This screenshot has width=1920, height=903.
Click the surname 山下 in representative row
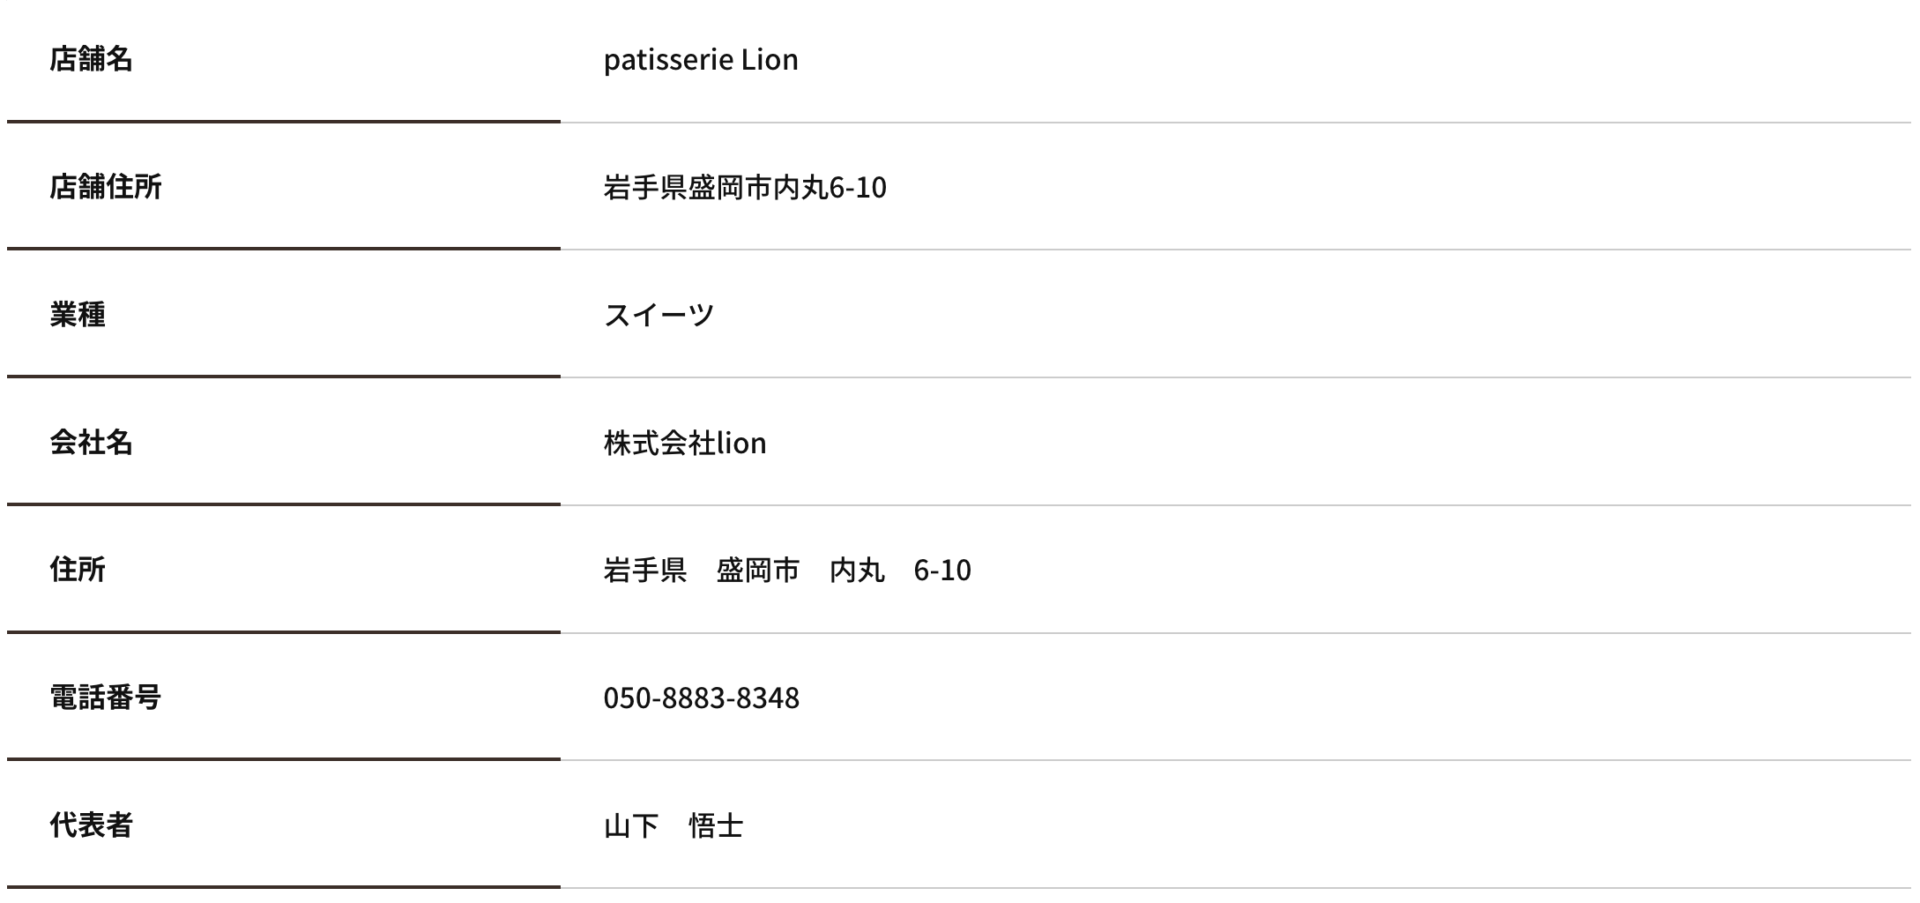point(631,826)
